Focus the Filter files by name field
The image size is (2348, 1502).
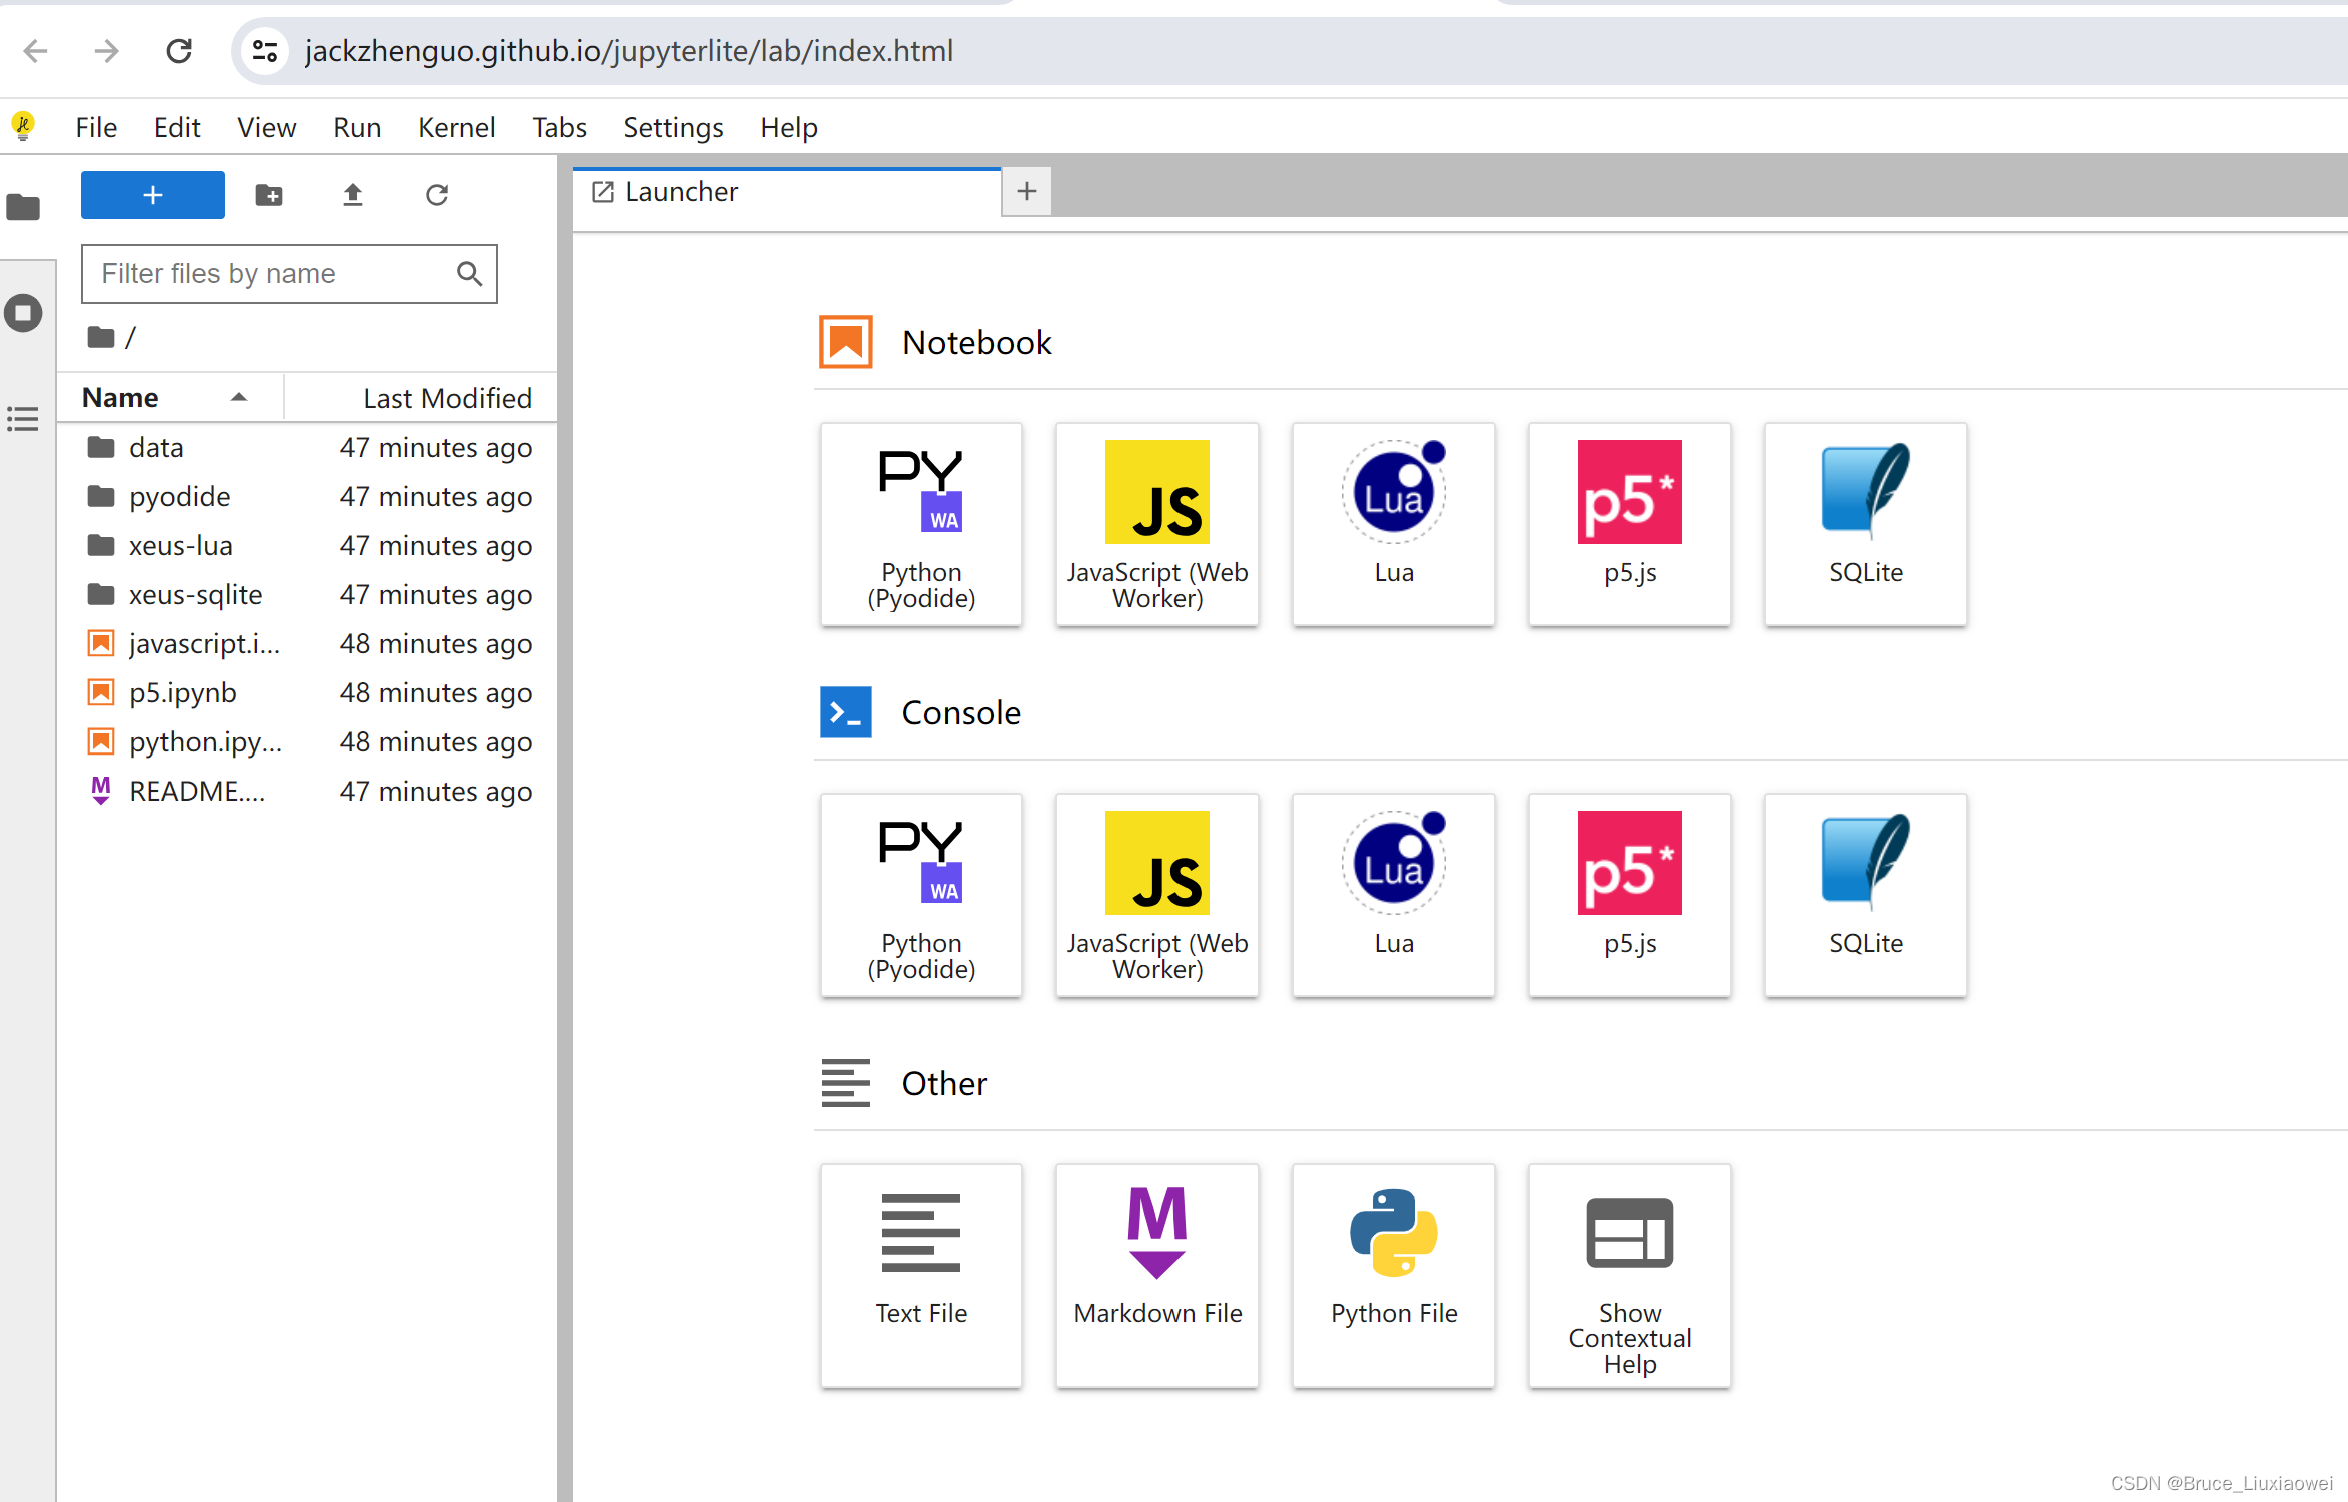pos(289,274)
